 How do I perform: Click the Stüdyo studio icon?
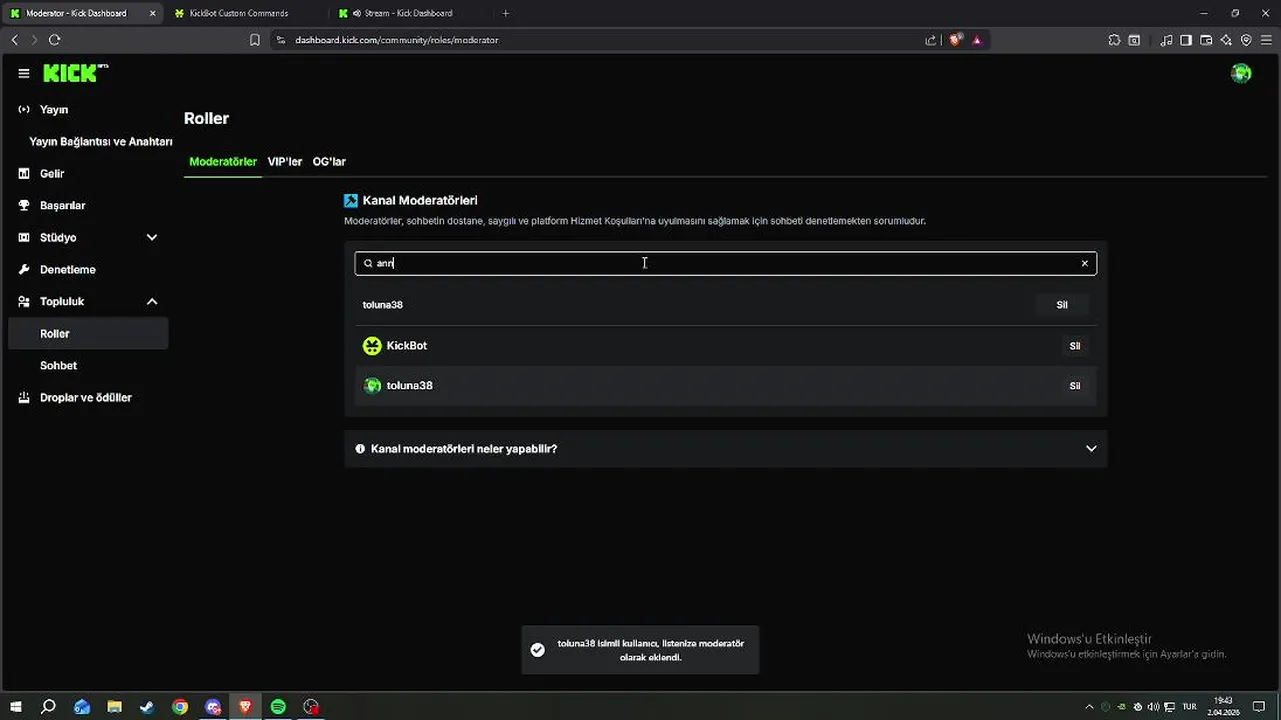tap(24, 237)
